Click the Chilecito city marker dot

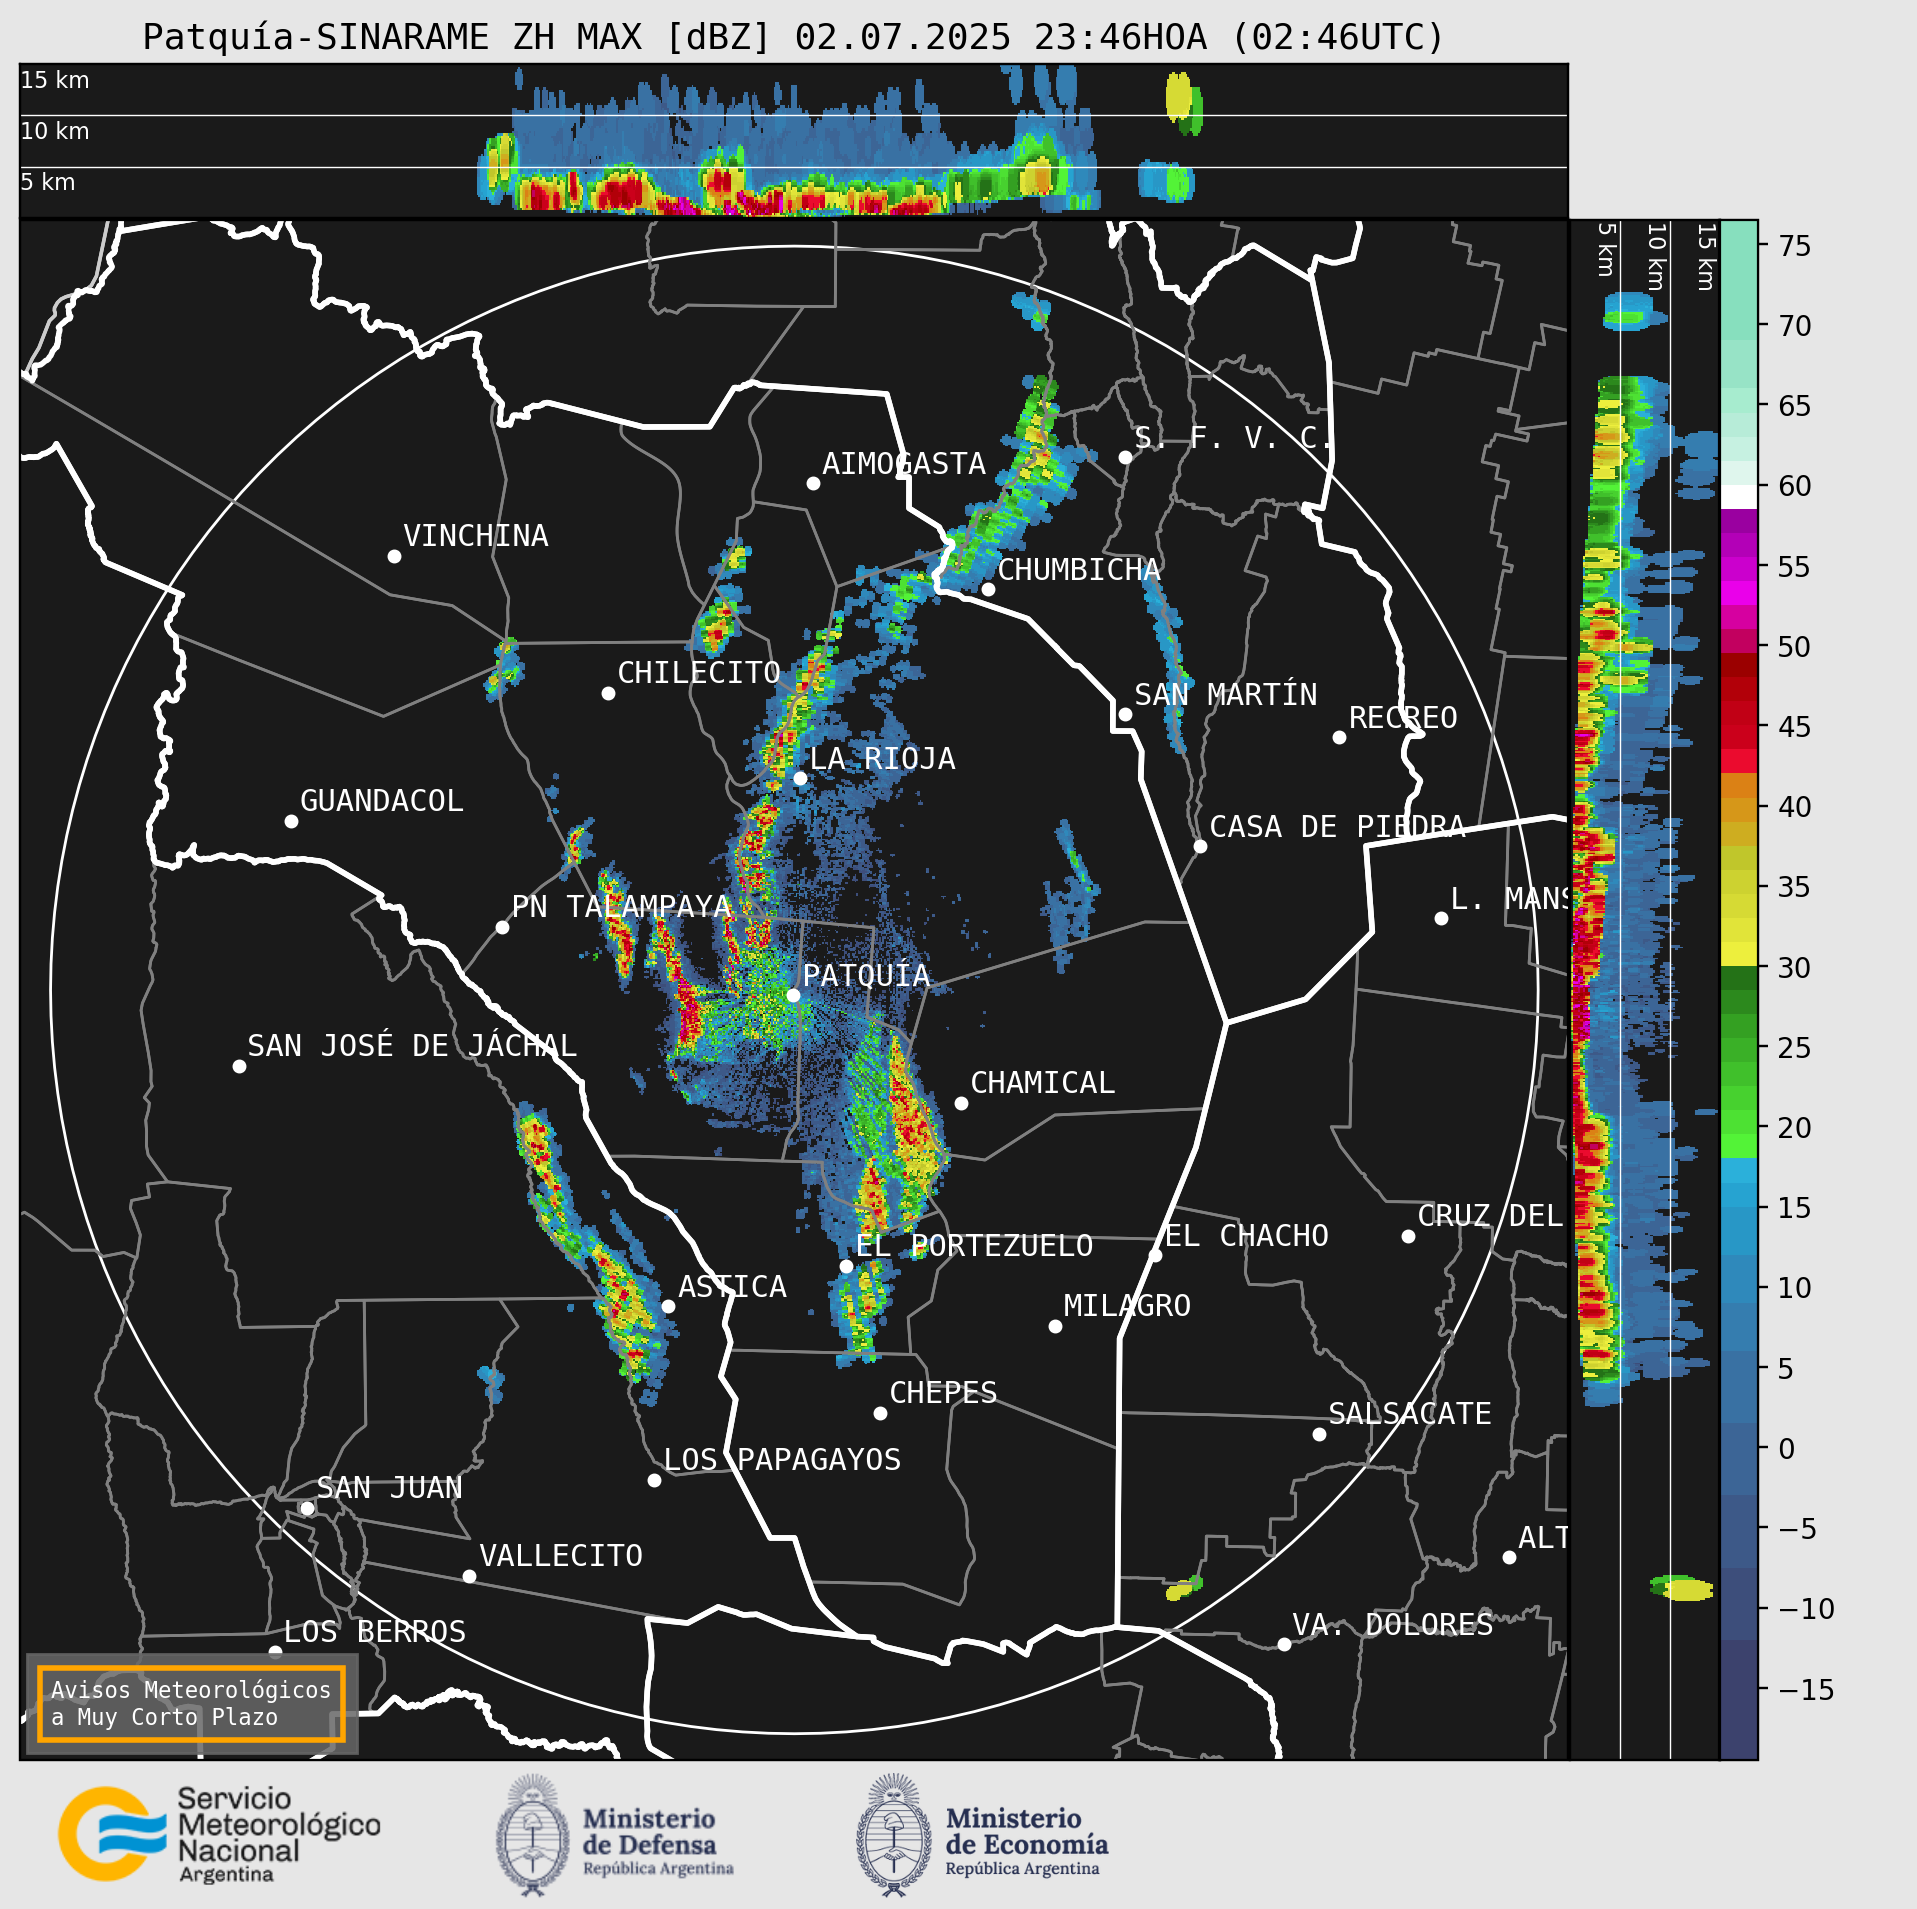click(608, 693)
